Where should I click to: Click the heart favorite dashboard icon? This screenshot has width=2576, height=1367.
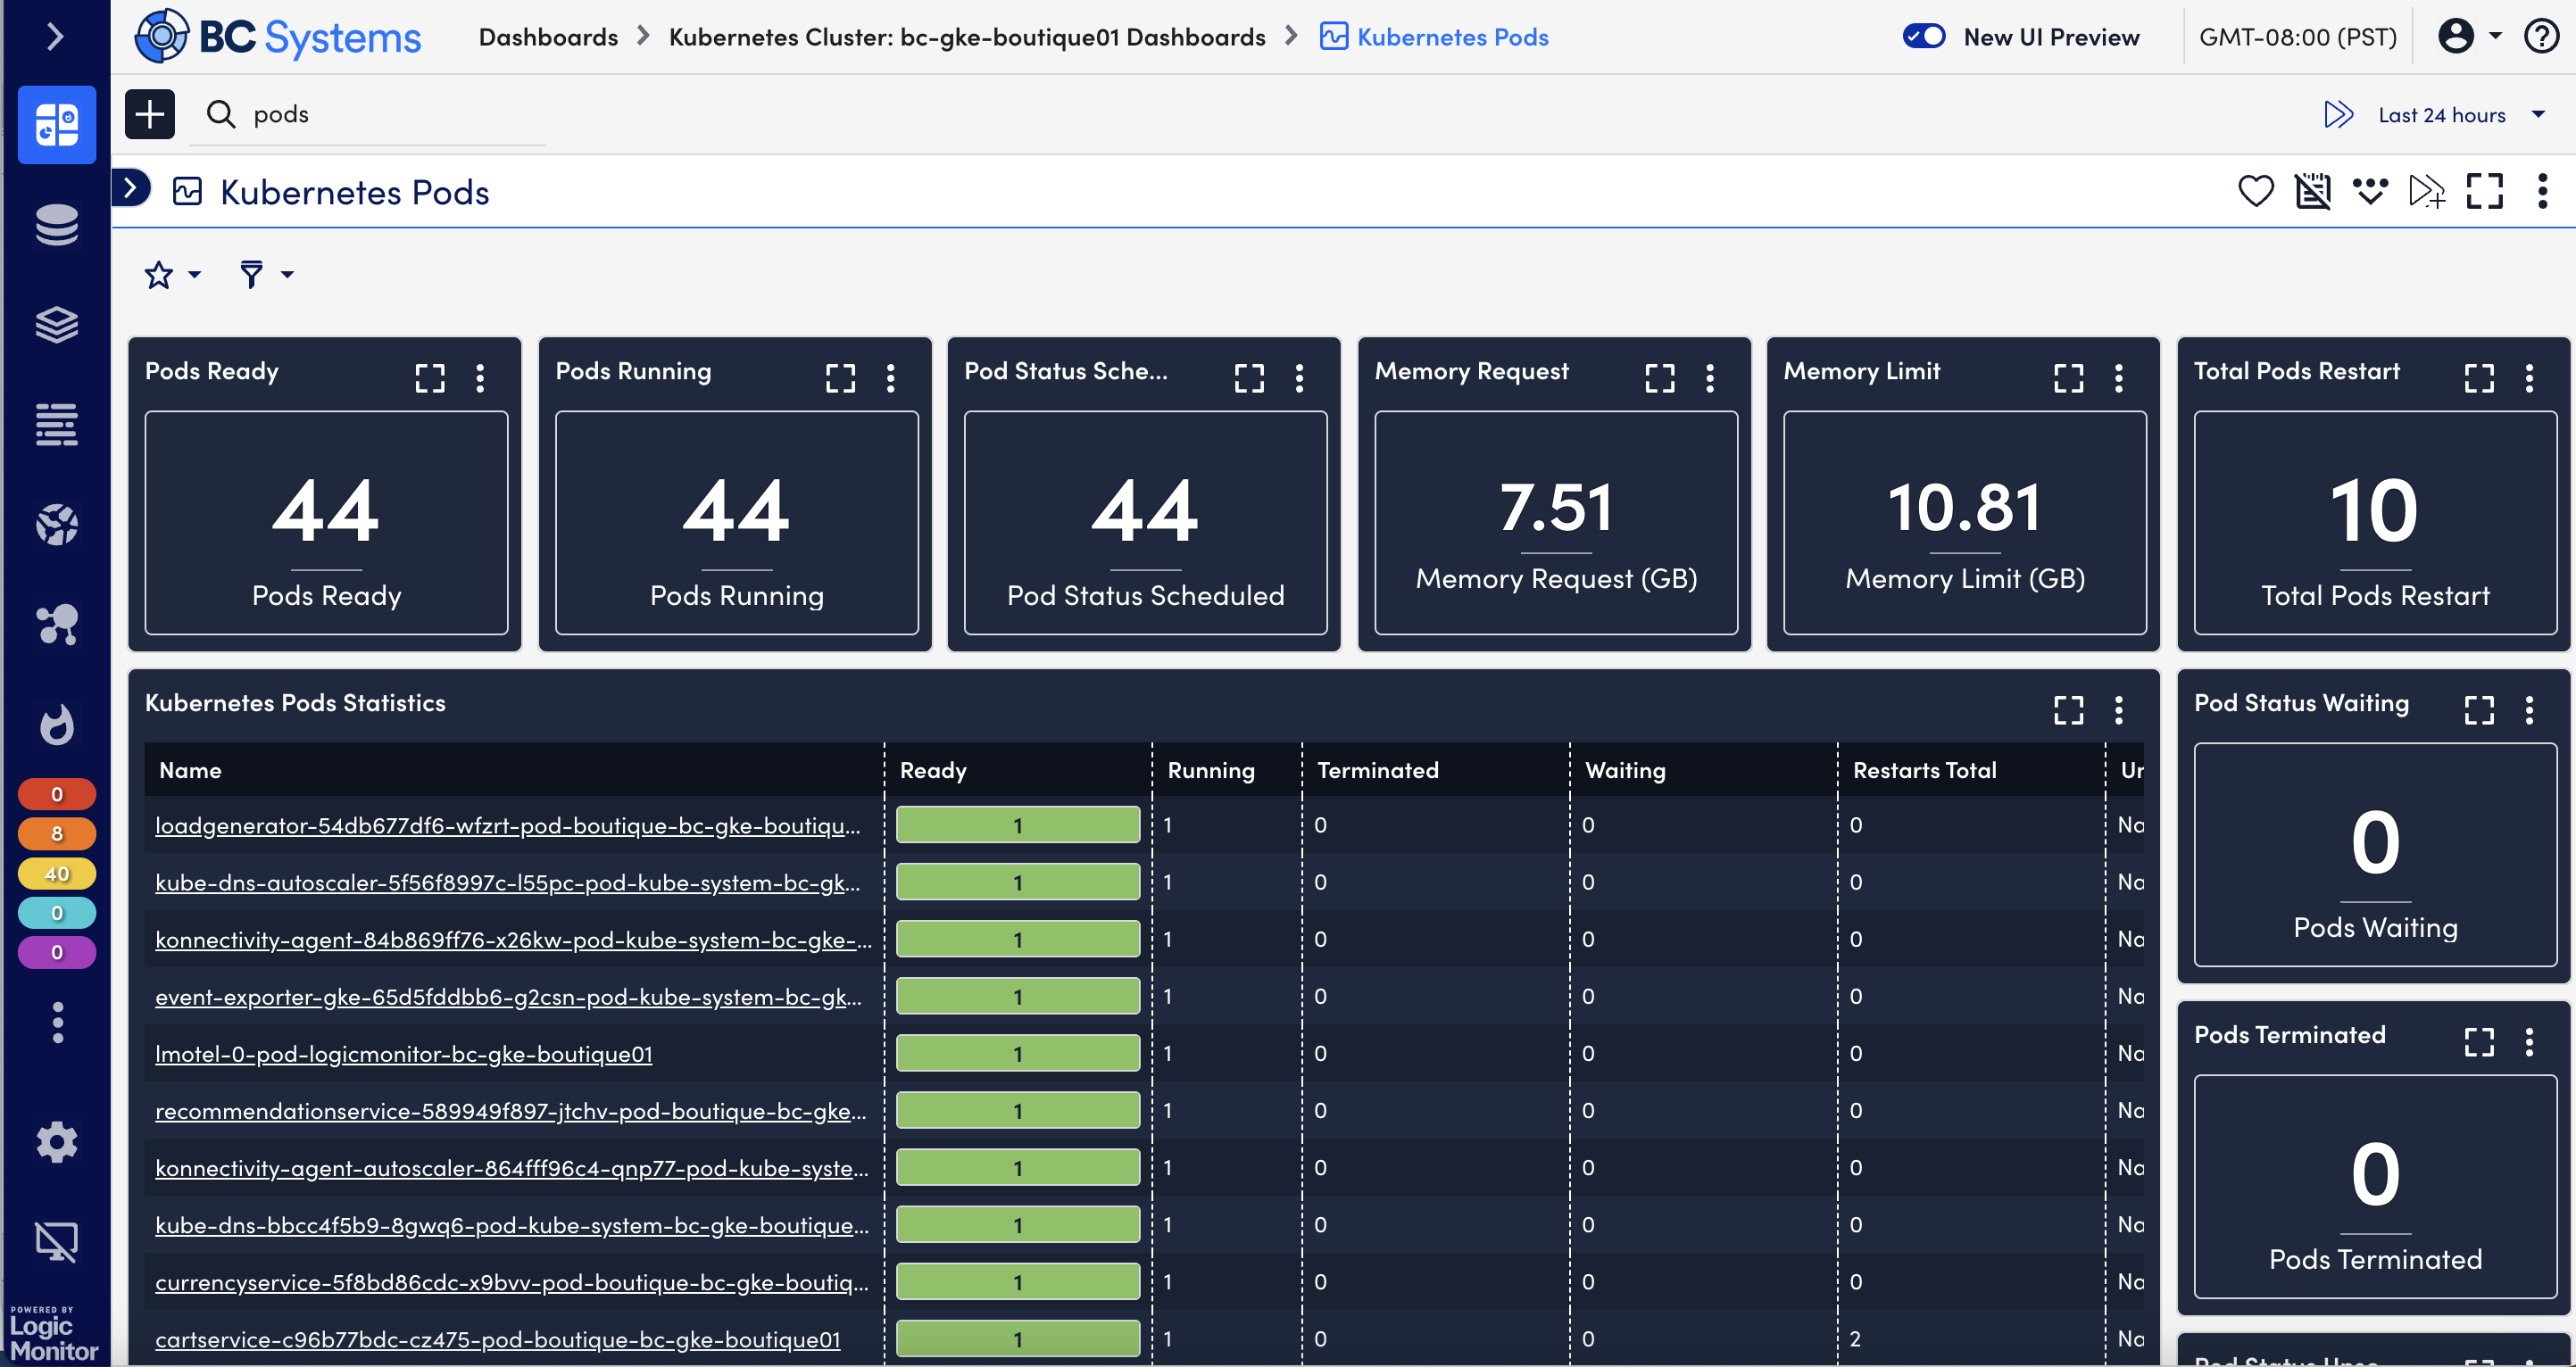tap(2255, 191)
